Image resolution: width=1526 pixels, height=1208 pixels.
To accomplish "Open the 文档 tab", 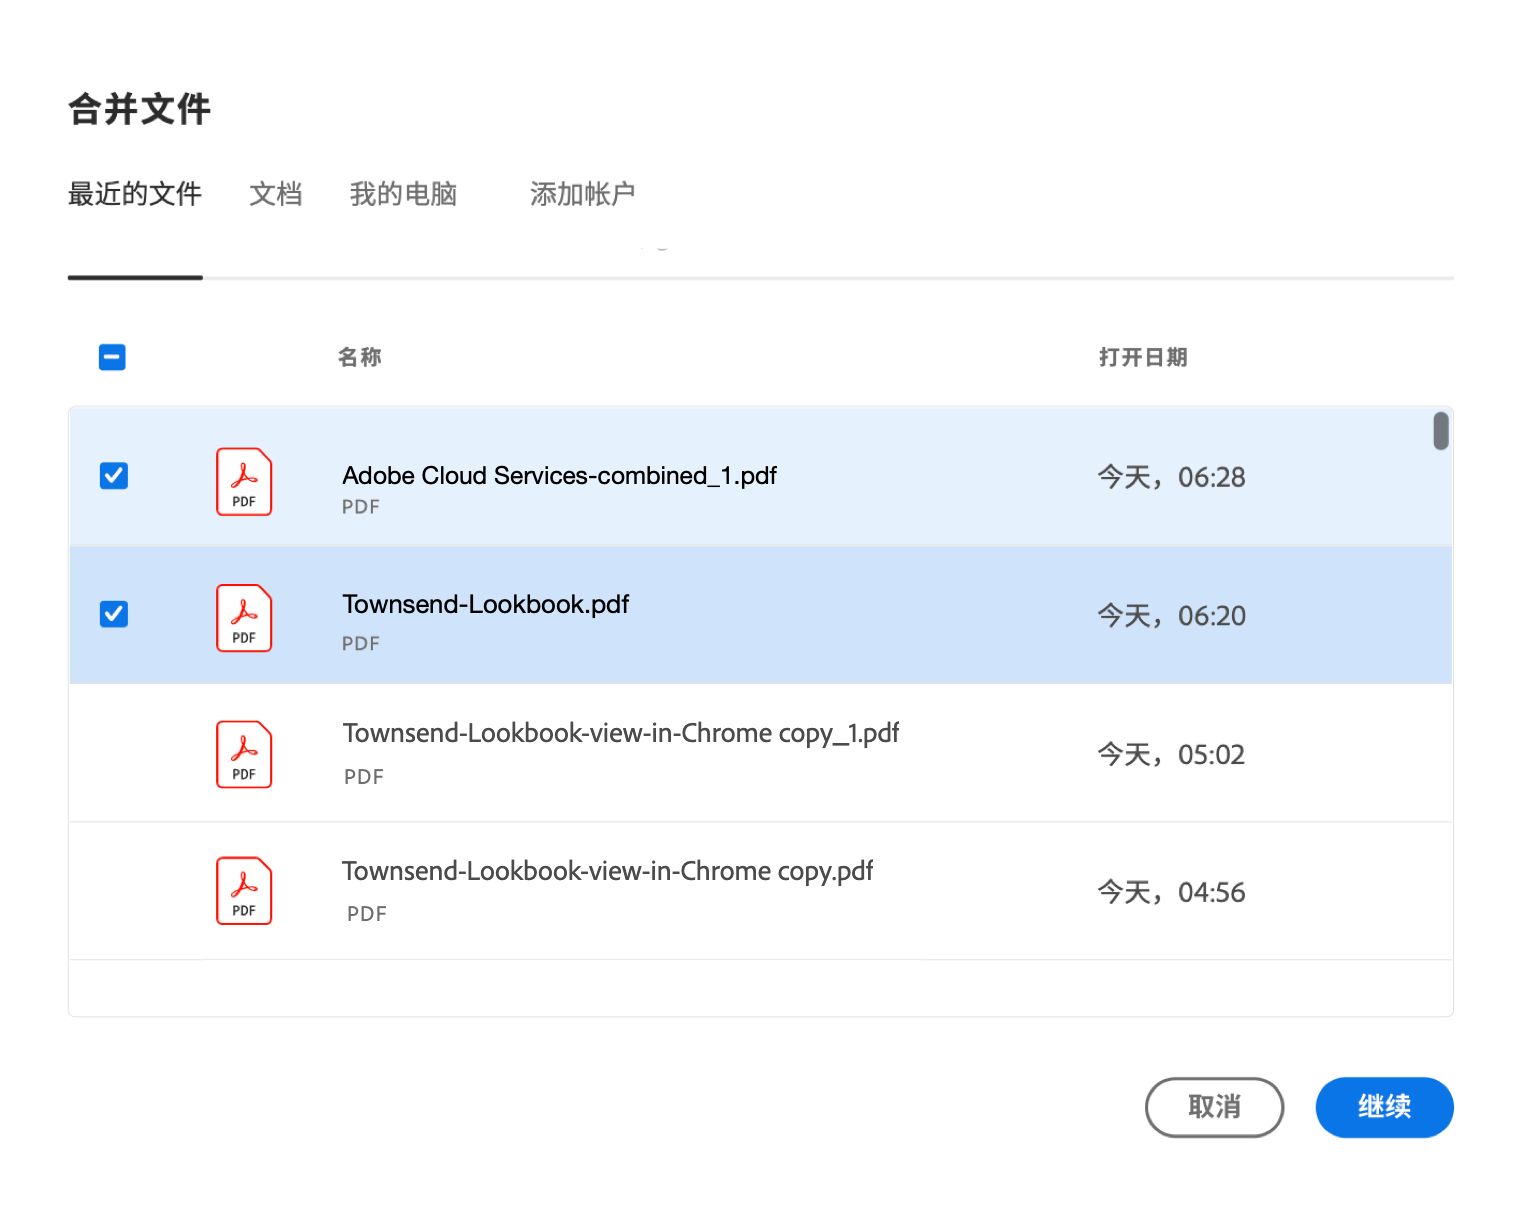I will 276,194.
